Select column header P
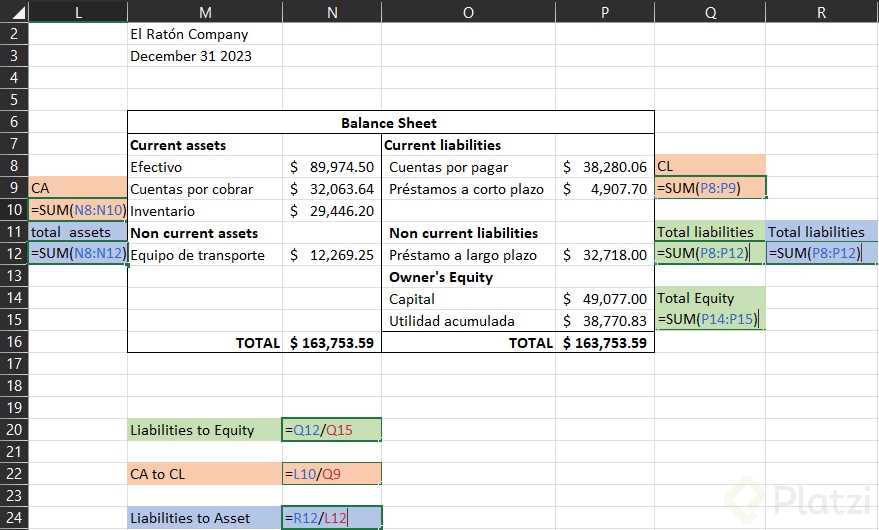The image size is (879, 530). [x=605, y=12]
